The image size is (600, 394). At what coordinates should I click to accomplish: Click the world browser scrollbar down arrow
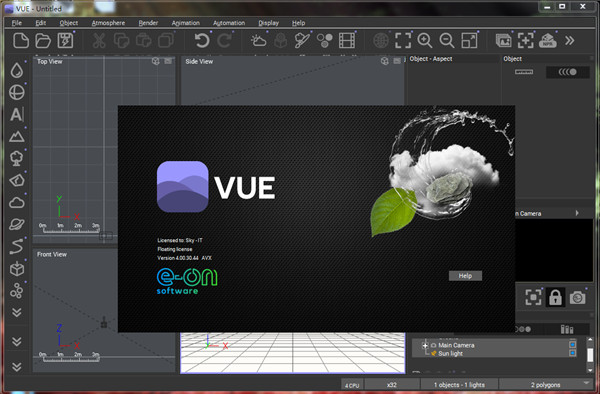(590, 370)
